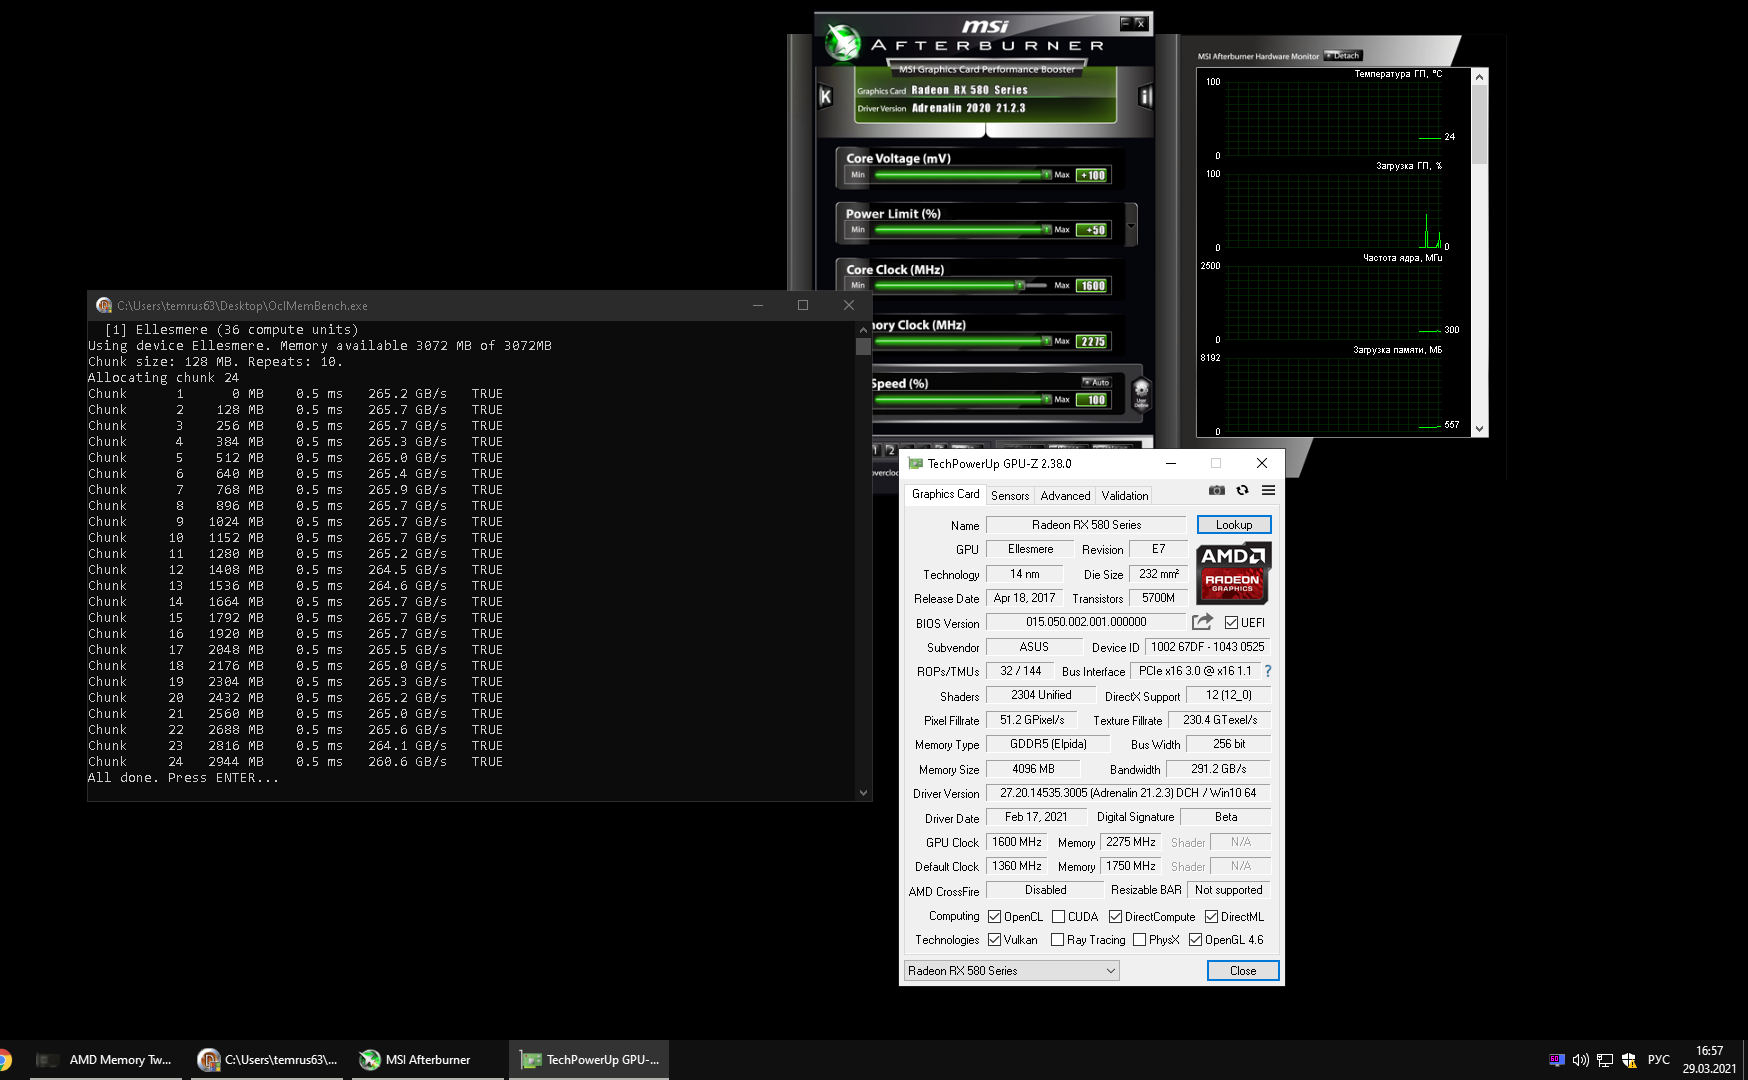
Task: Click the Memory Clock 2275 value field
Action: pyautogui.click(x=1092, y=341)
